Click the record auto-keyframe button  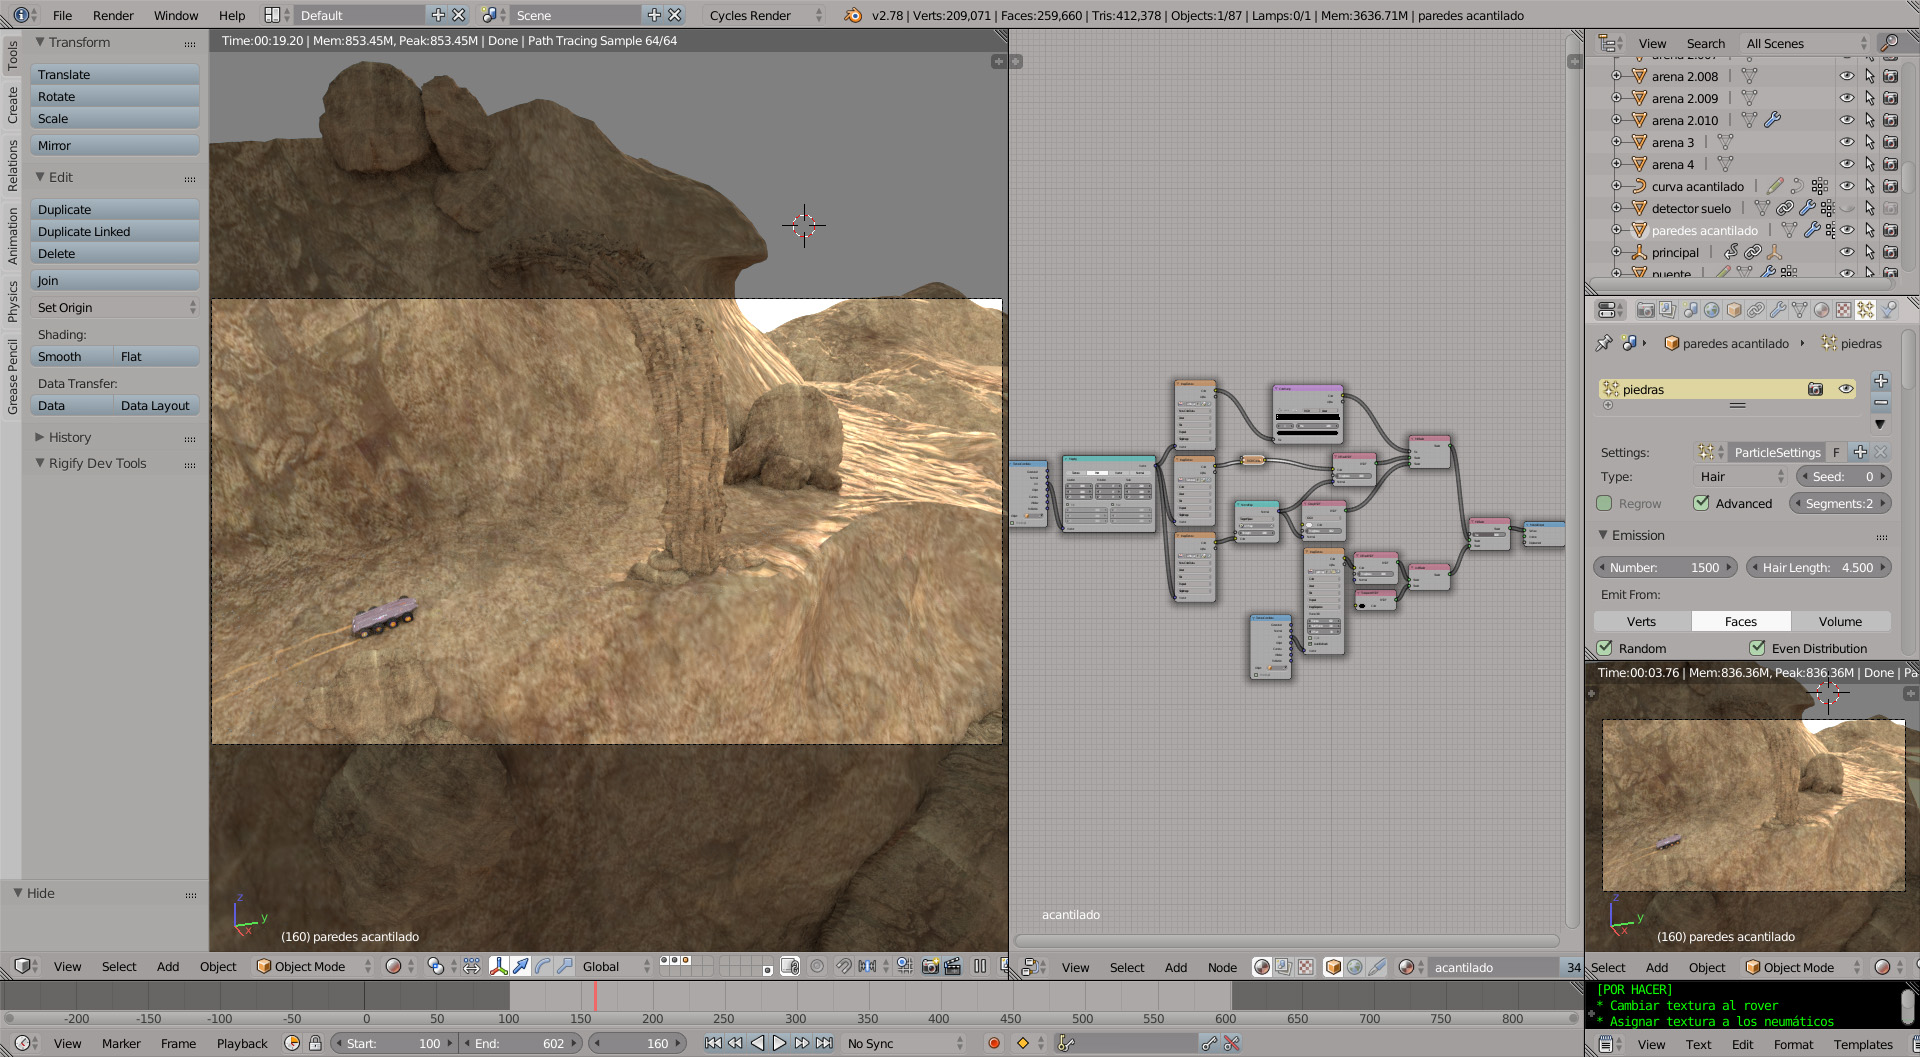(x=993, y=1043)
